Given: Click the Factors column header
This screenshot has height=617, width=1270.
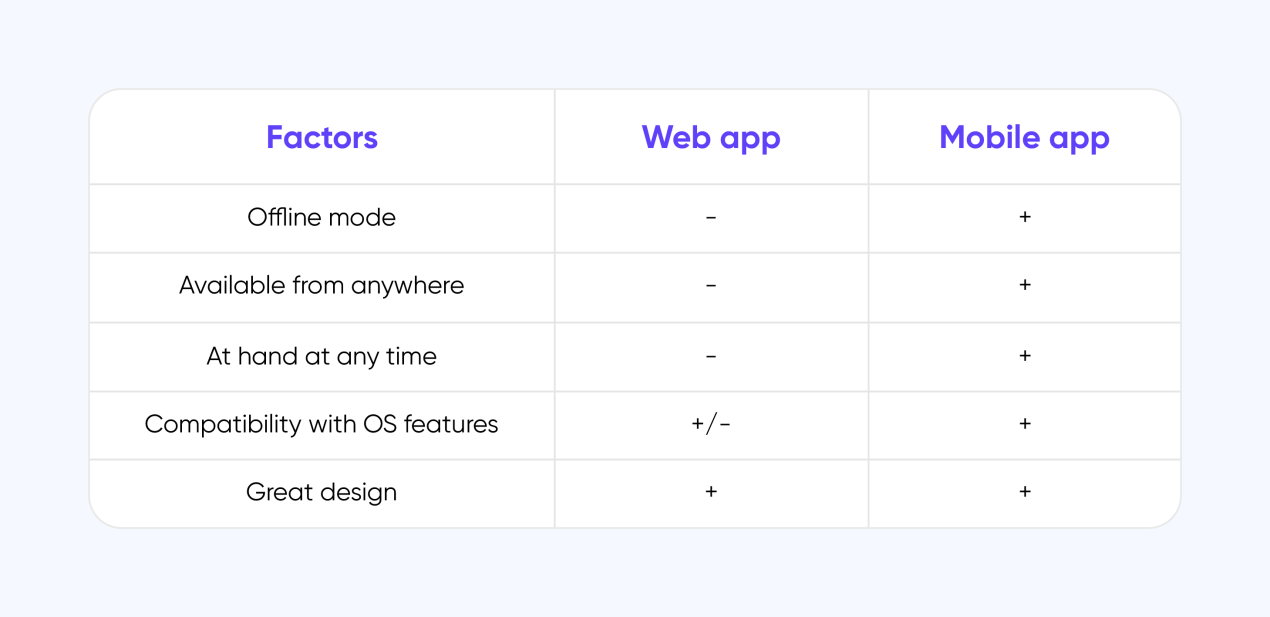Looking at the screenshot, I should click(322, 137).
